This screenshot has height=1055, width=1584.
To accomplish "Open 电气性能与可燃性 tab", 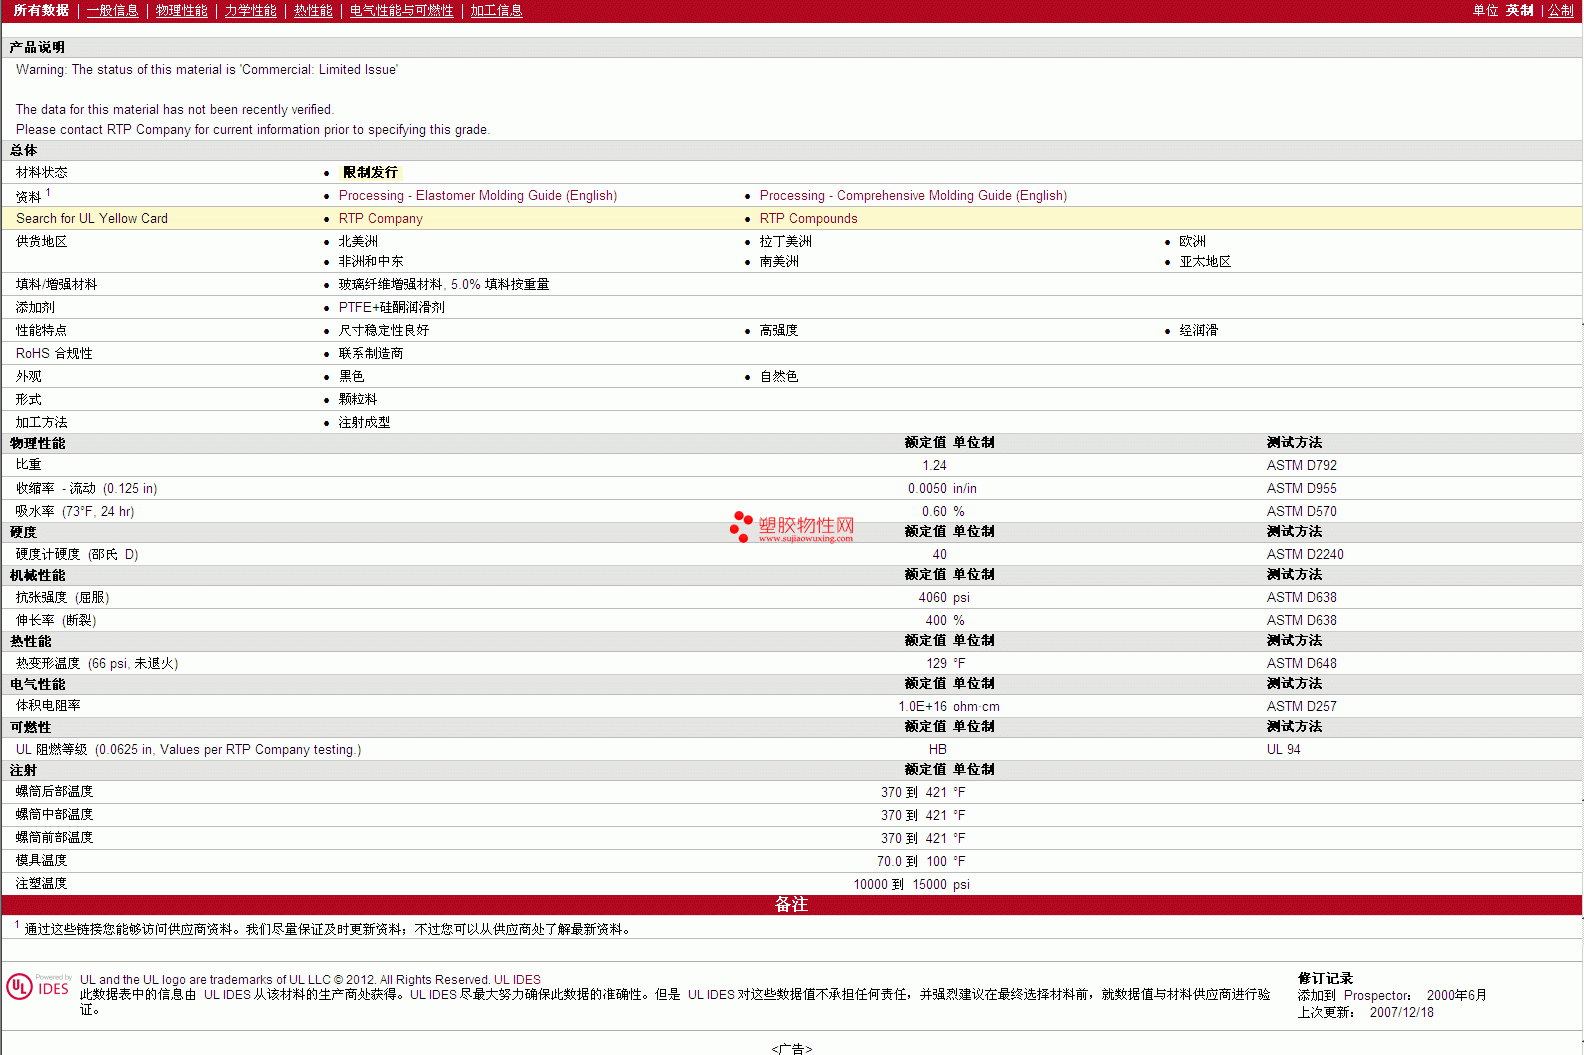I will coord(401,10).
